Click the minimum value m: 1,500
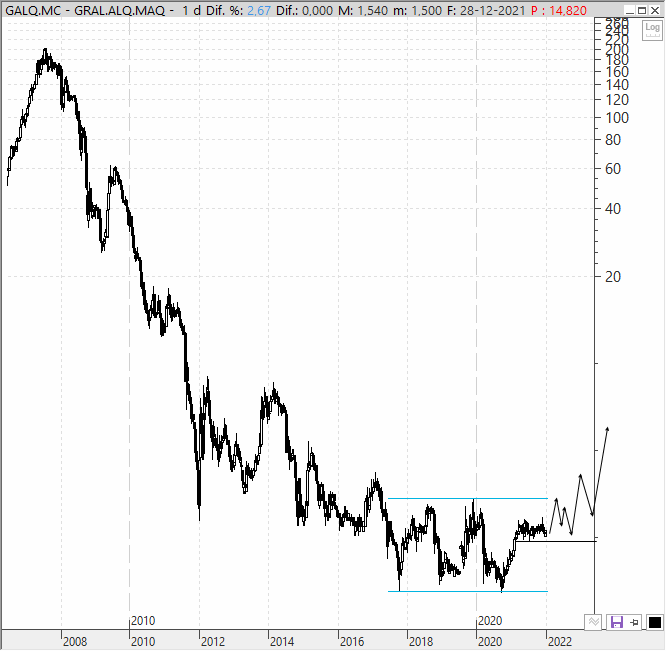The height and width of the screenshot is (651, 666). (x=418, y=10)
